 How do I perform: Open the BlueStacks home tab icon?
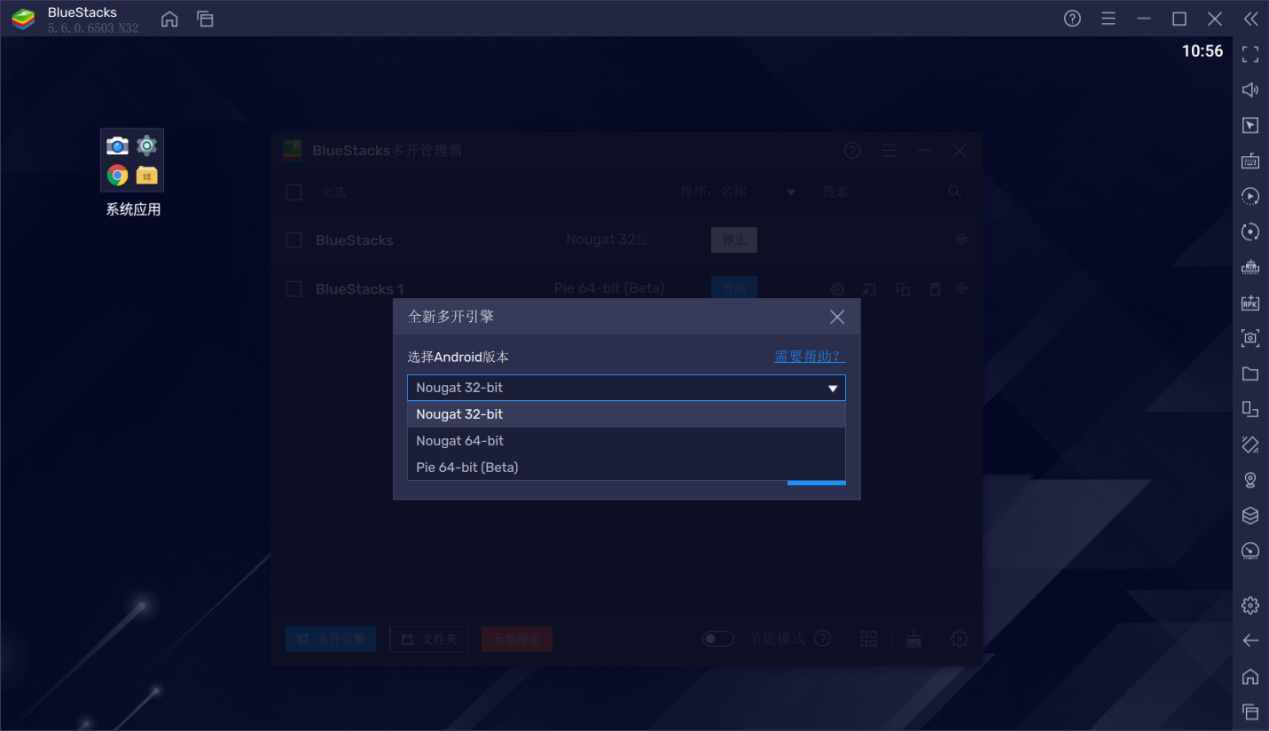[x=170, y=19]
